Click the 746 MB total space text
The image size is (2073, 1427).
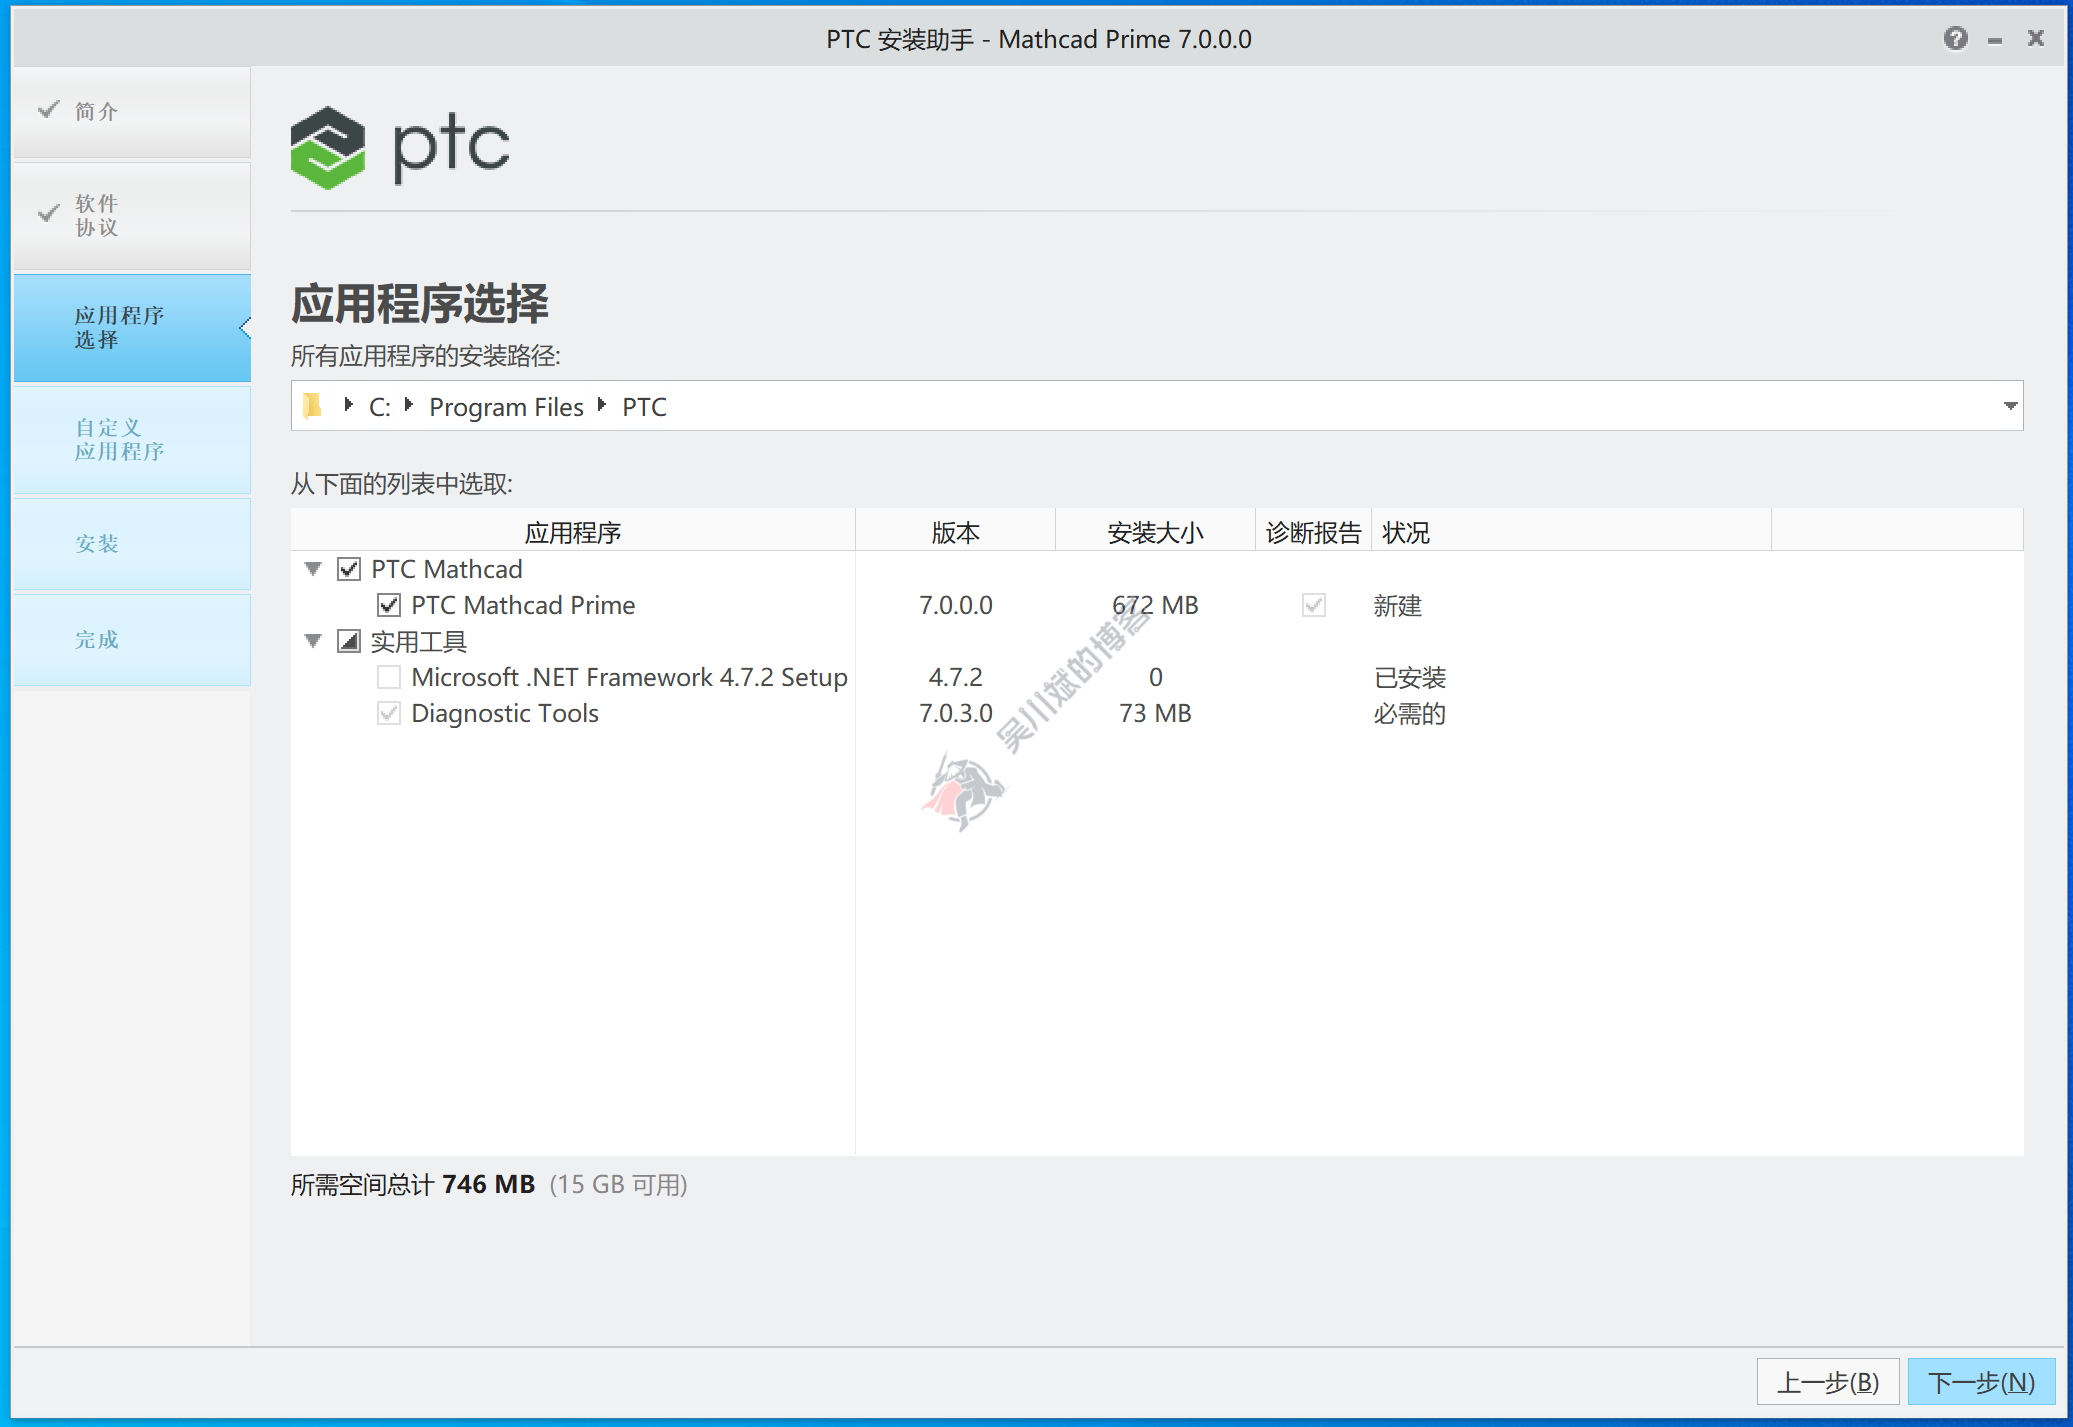coord(488,1184)
